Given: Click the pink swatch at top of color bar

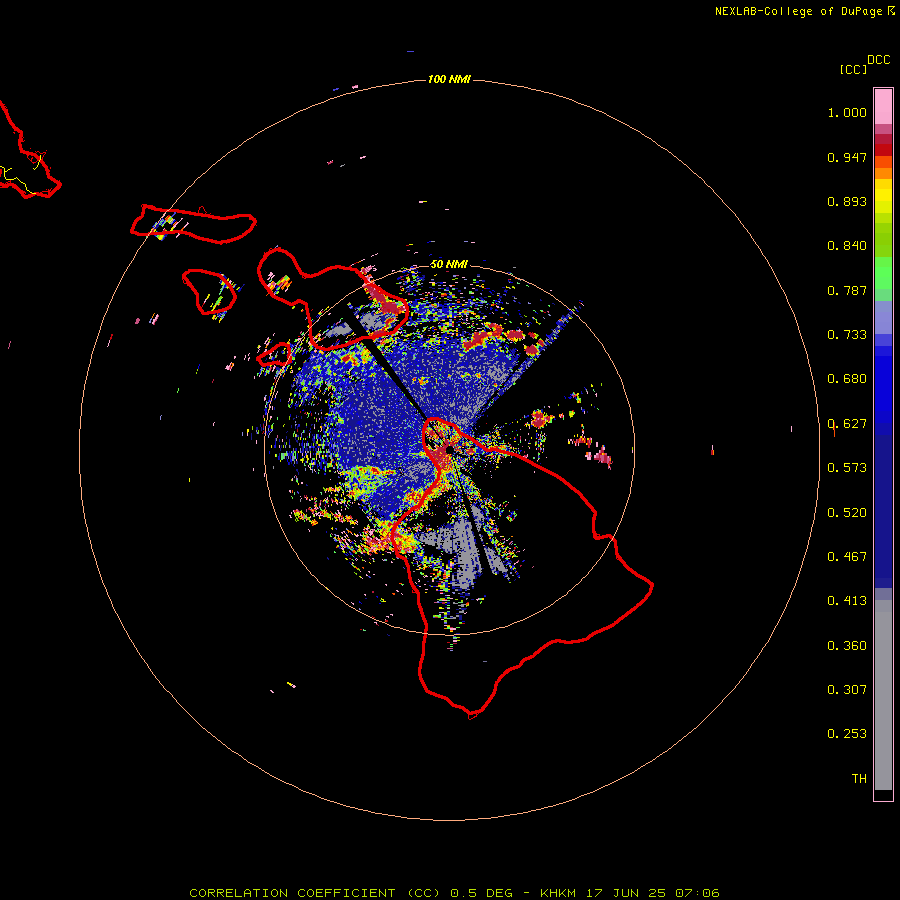Looking at the screenshot, I should click(883, 107).
